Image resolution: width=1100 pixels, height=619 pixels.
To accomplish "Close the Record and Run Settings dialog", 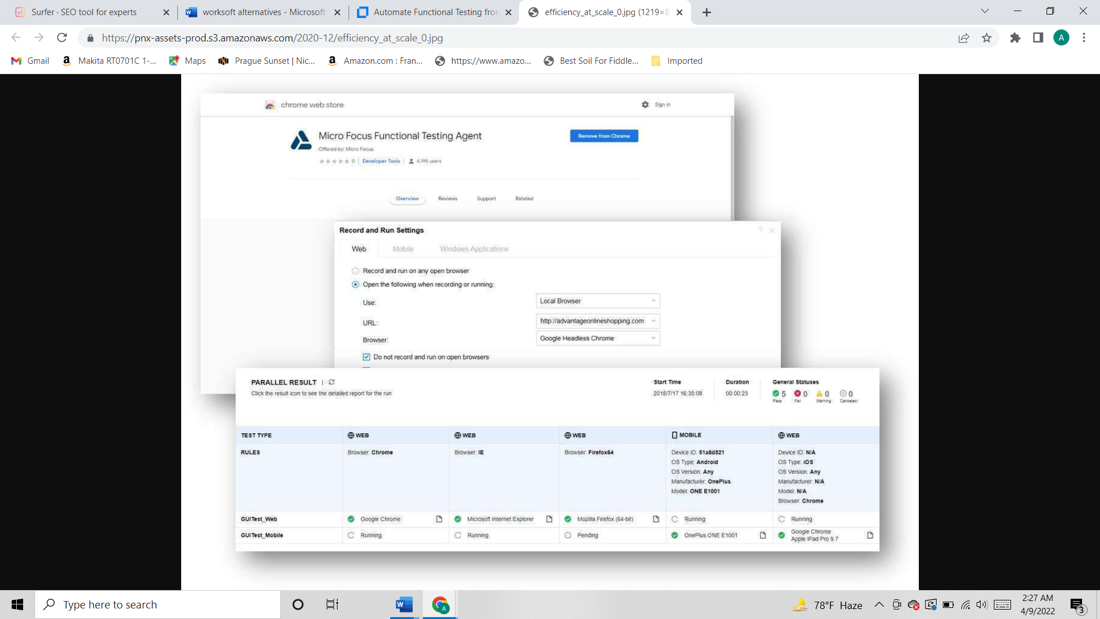I will click(772, 230).
